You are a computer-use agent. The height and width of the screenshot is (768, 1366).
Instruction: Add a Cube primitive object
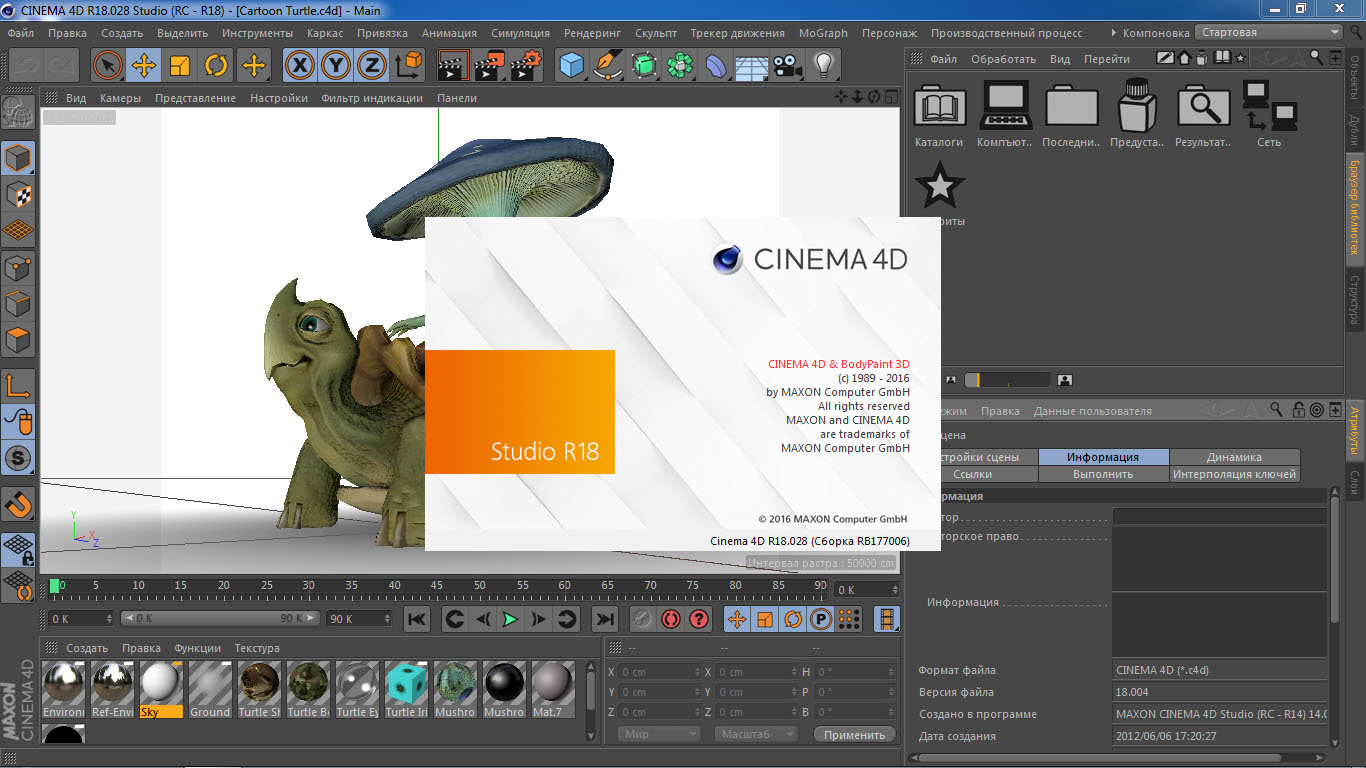pyautogui.click(x=571, y=66)
